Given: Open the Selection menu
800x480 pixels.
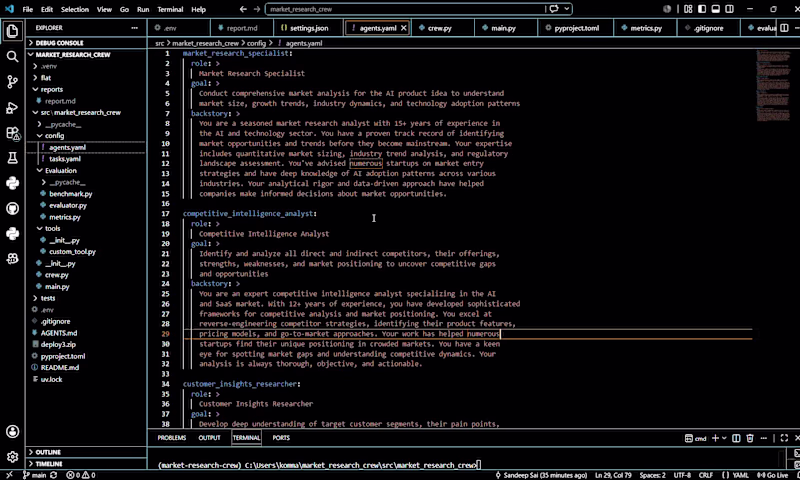Looking at the screenshot, I should tap(74, 9).
